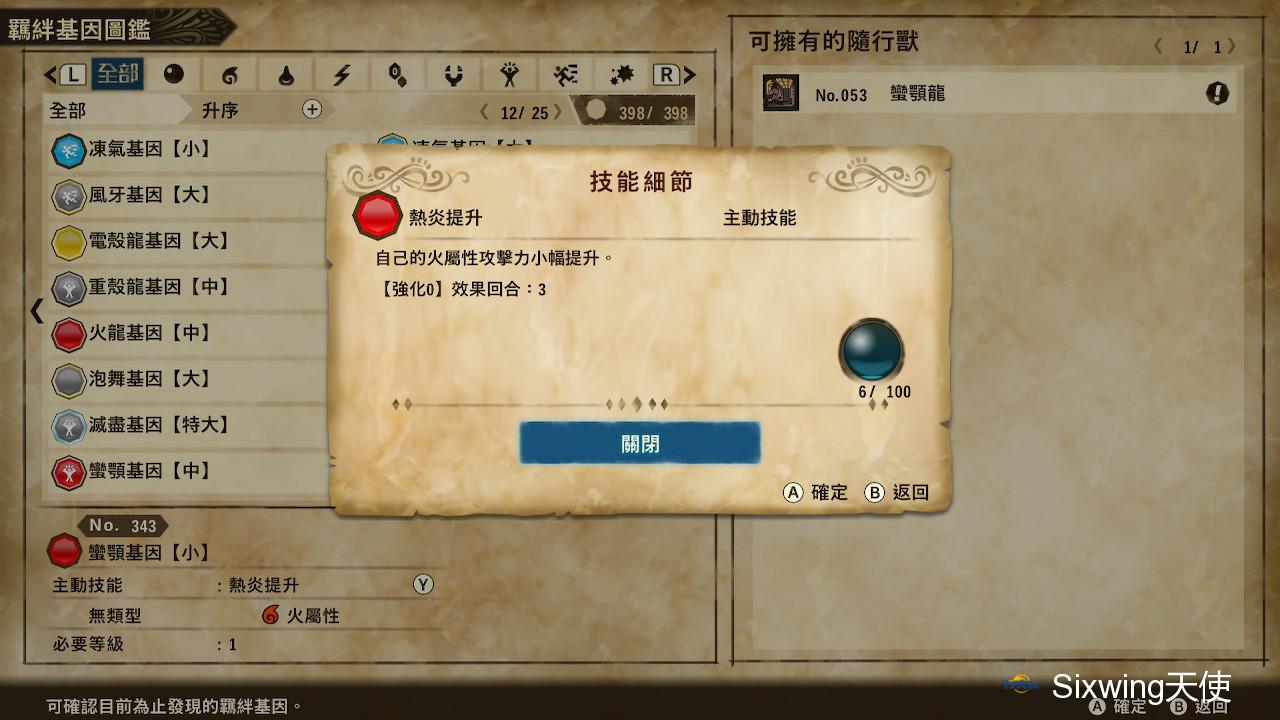Select No.053 蠻顎龍 monstie entry
This screenshot has width=1280, height=720.
(998, 94)
